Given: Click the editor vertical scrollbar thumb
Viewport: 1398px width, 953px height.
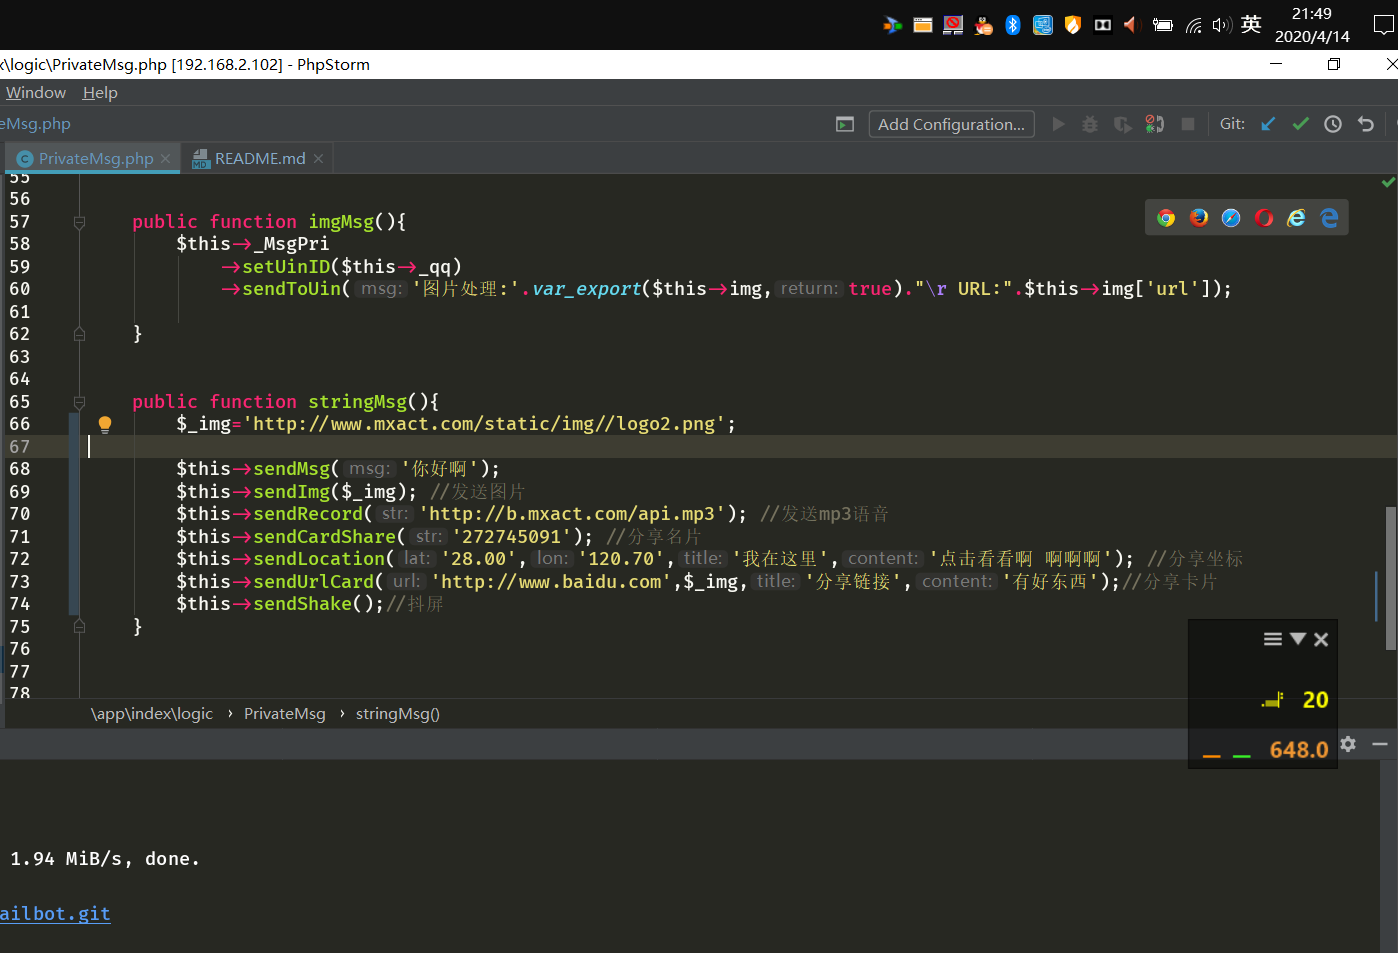Looking at the screenshot, I should (x=1390, y=578).
